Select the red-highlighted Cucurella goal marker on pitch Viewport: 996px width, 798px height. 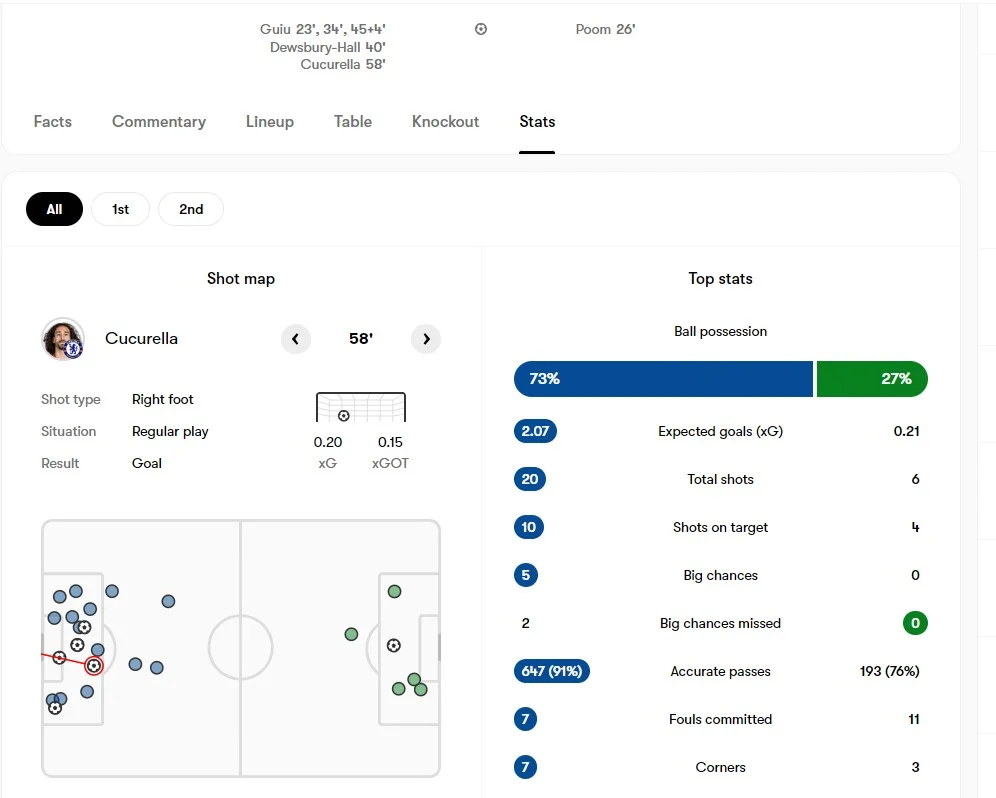click(x=94, y=665)
